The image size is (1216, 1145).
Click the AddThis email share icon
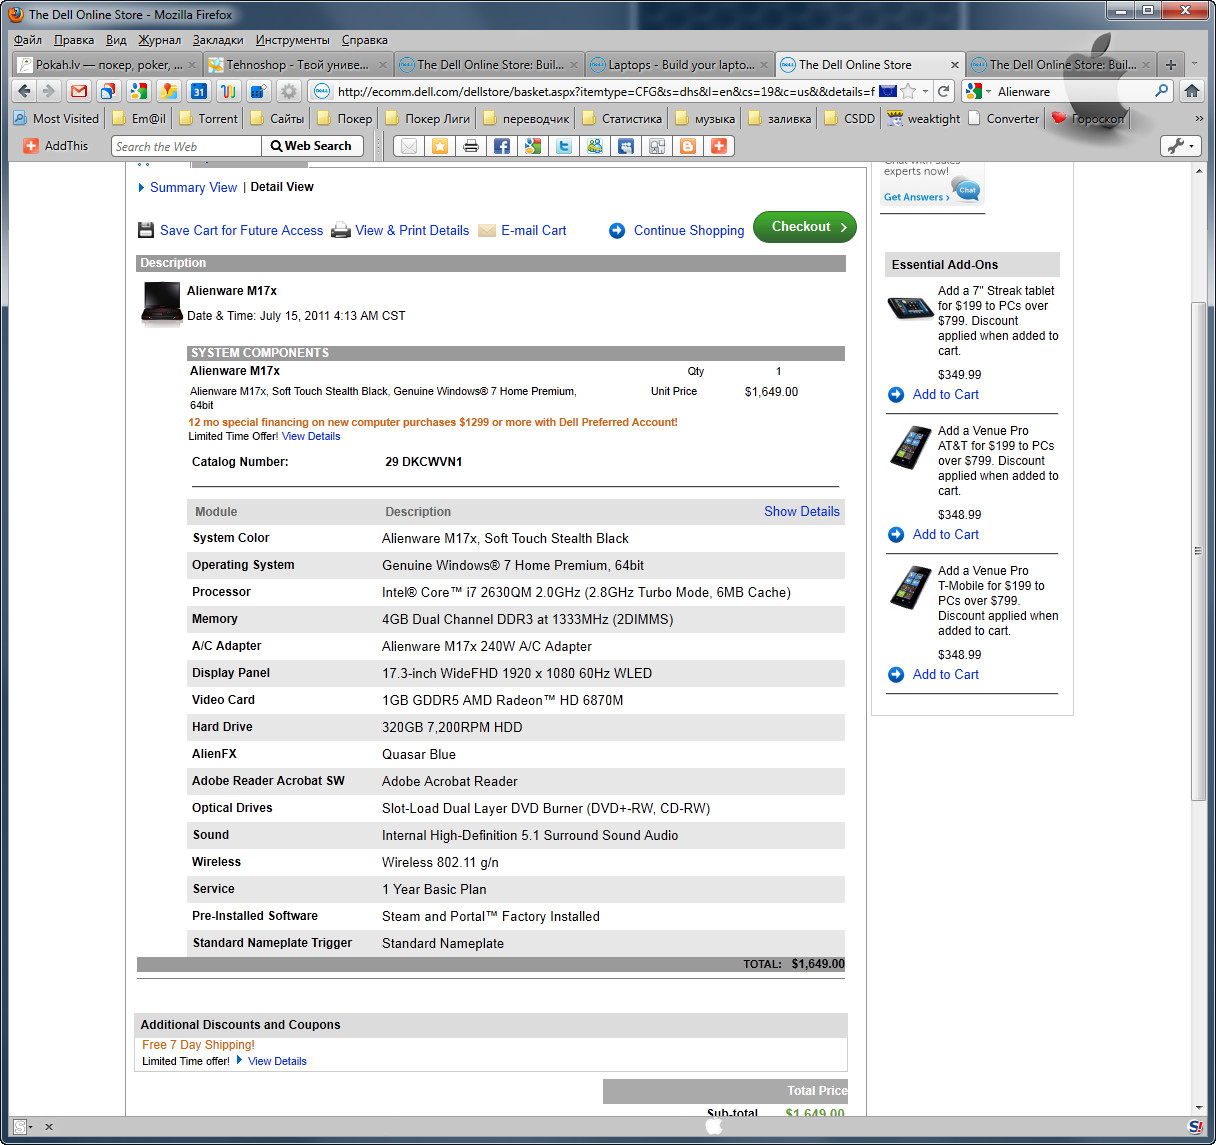coord(409,146)
